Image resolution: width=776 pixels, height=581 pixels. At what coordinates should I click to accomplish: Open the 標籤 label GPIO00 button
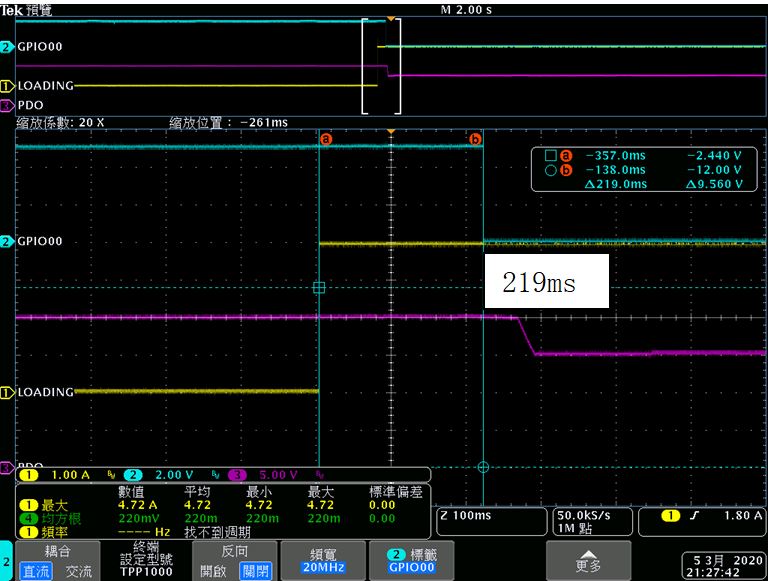click(411, 560)
